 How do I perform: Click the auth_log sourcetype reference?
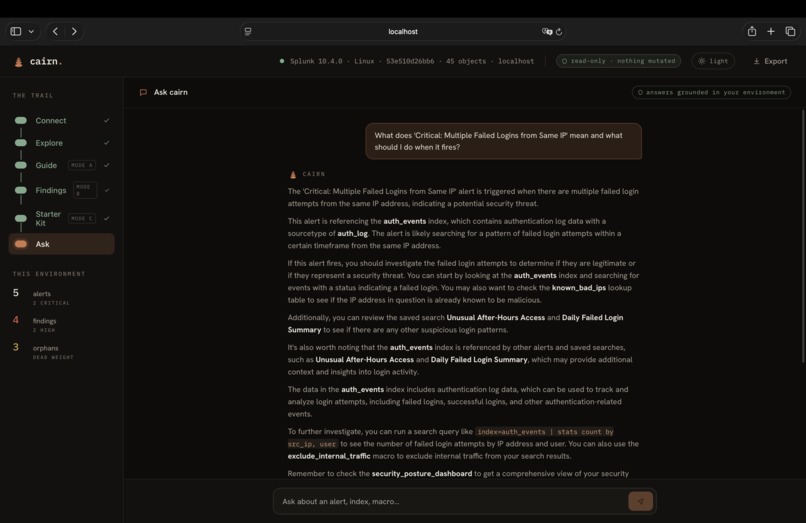tap(352, 233)
